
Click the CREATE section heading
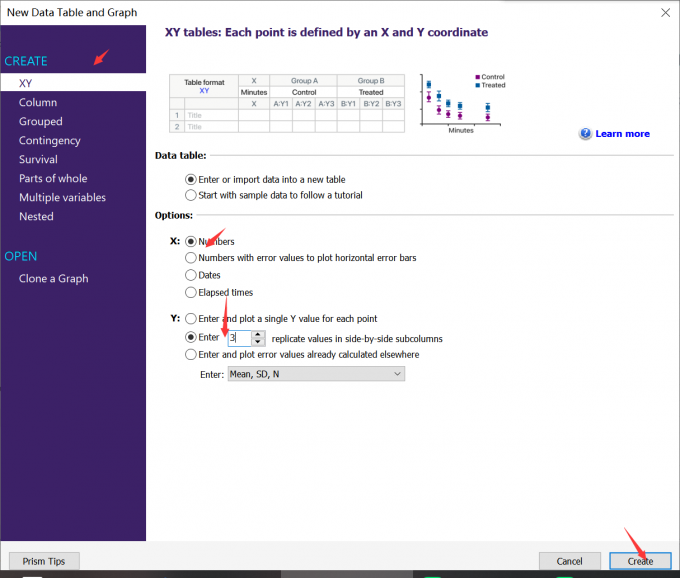tap(26, 61)
